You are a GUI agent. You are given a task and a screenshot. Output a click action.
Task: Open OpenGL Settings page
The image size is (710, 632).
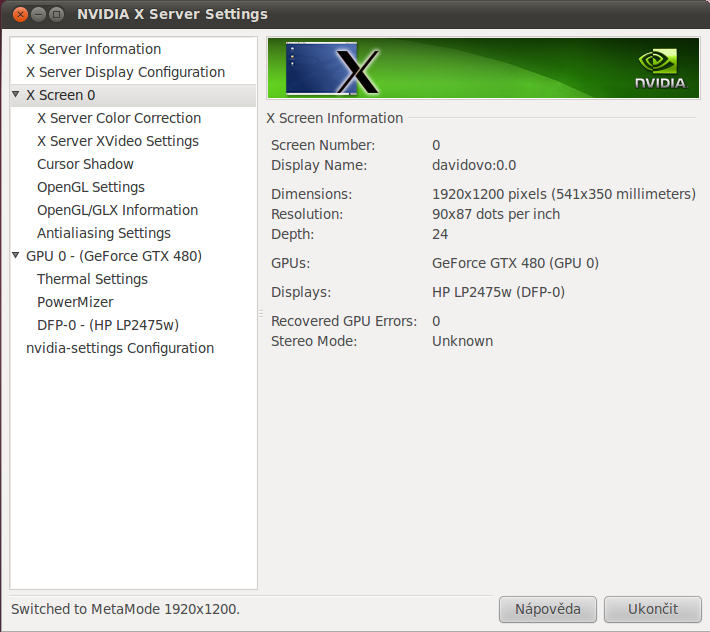pyautogui.click(x=91, y=187)
